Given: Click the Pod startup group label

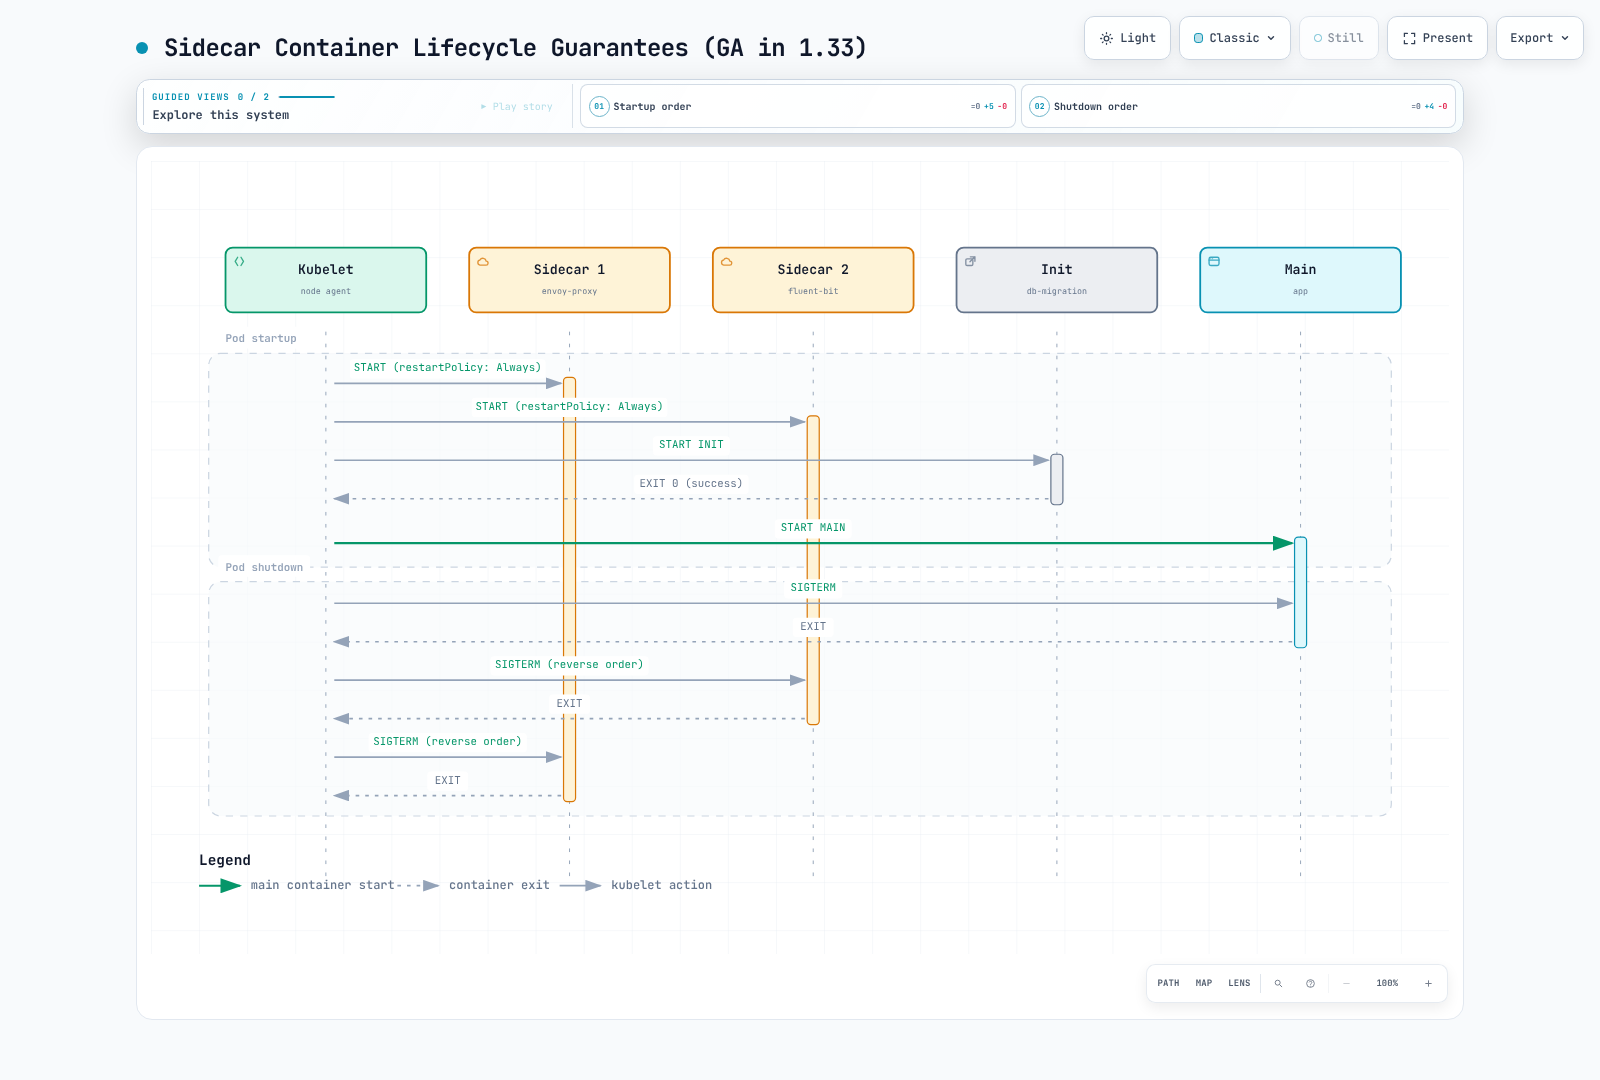Looking at the screenshot, I should coord(261,338).
